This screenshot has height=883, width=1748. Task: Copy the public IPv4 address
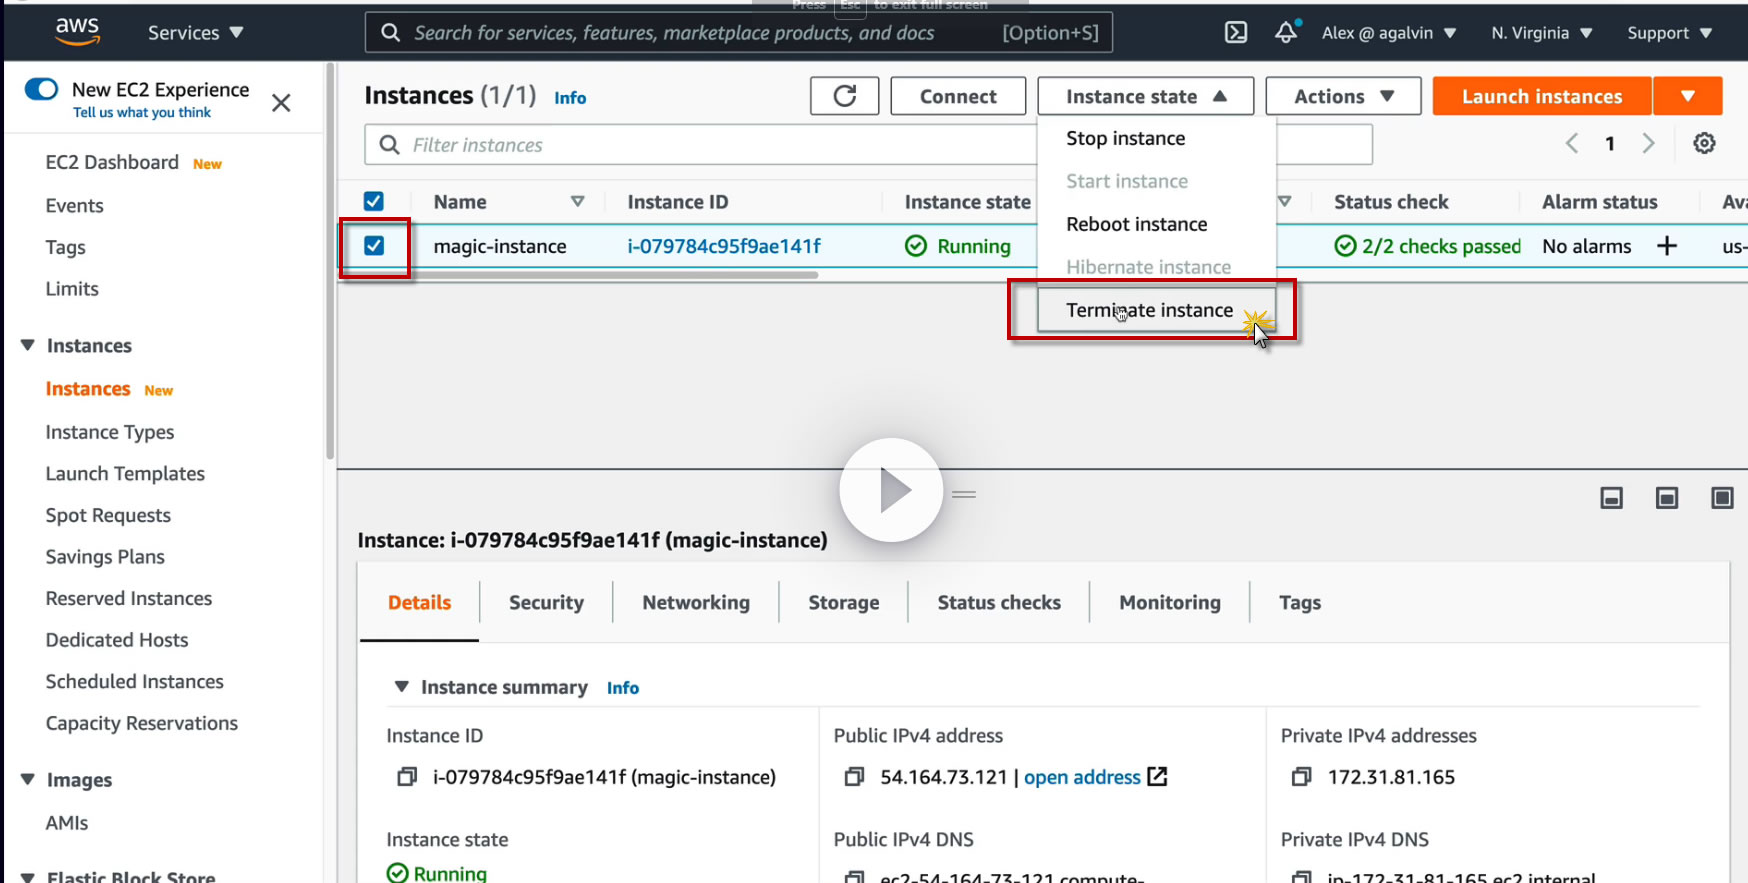854,777
